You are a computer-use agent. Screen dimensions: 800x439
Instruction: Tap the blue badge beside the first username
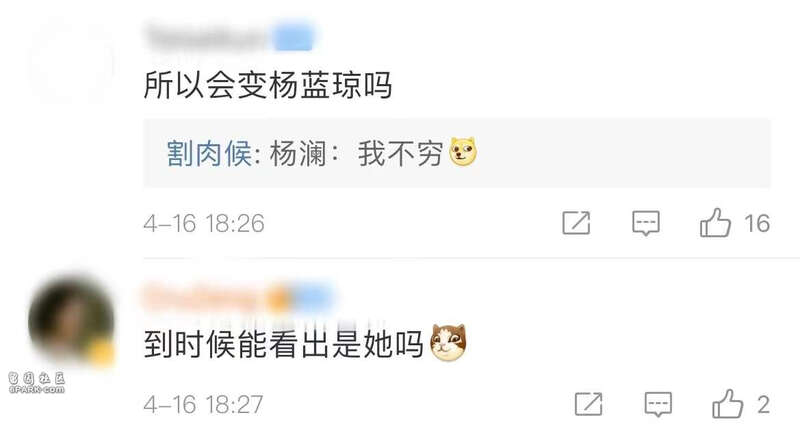point(293,37)
